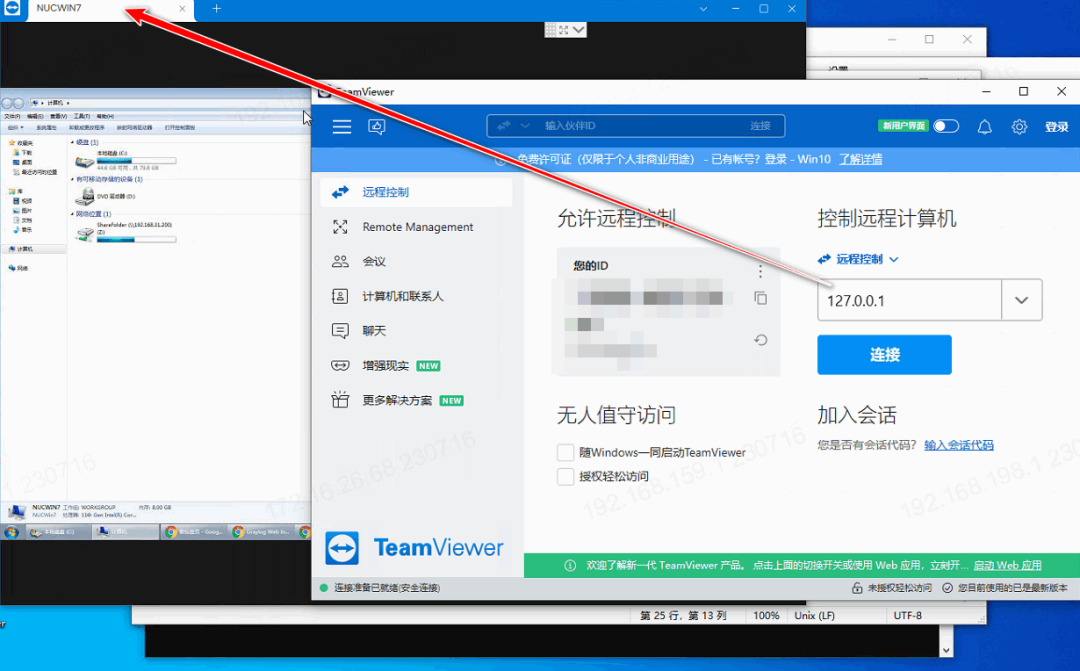Open the 输入会话代码 link
Viewport: 1080px width, 671px height.
[x=958, y=445]
